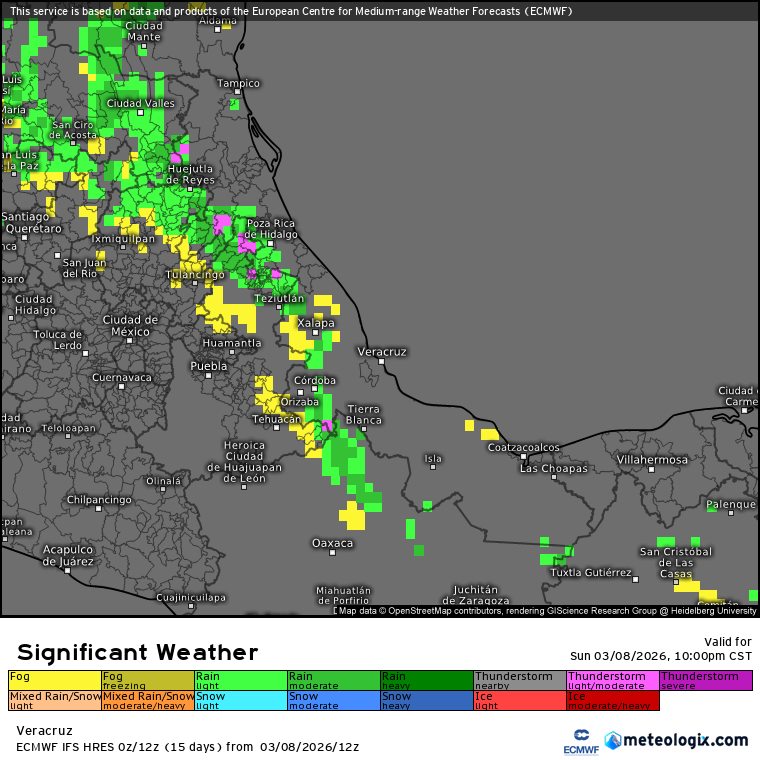Click the Ciudad Mante label
Image resolution: width=760 pixels, height=760 pixels.
click(143, 31)
